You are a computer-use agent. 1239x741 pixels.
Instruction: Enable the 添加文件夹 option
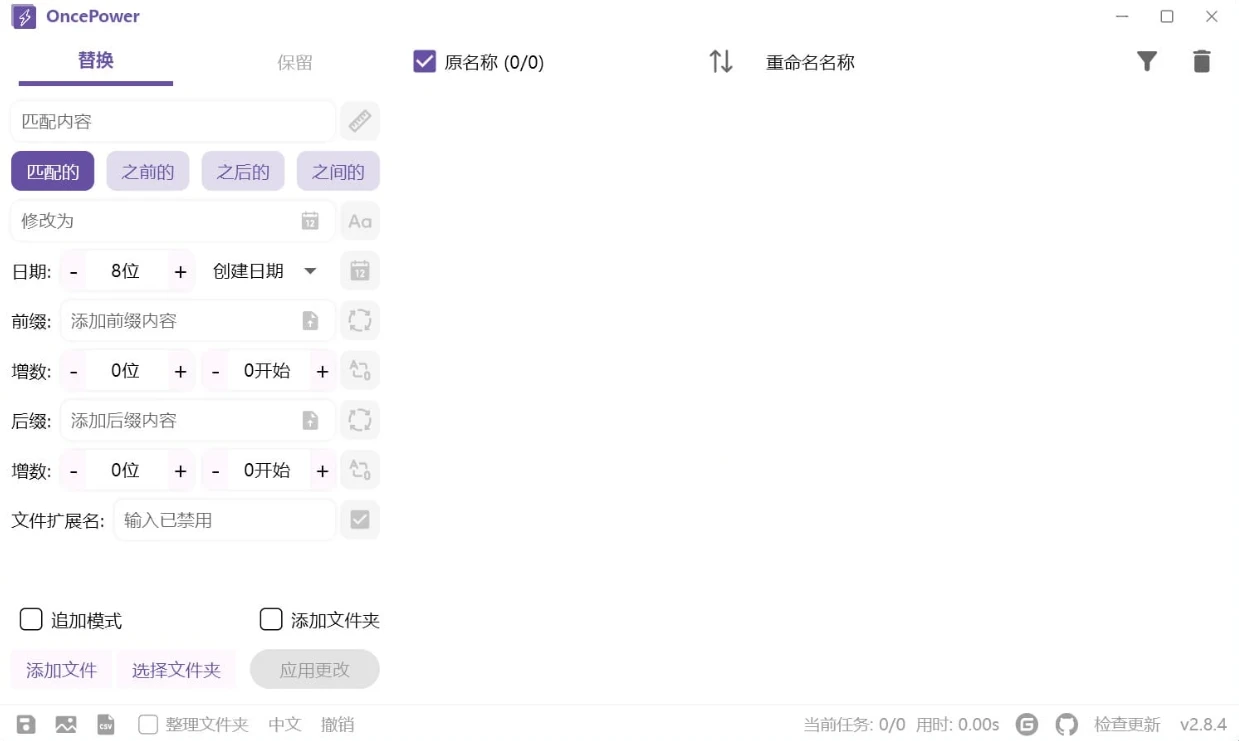pos(270,619)
